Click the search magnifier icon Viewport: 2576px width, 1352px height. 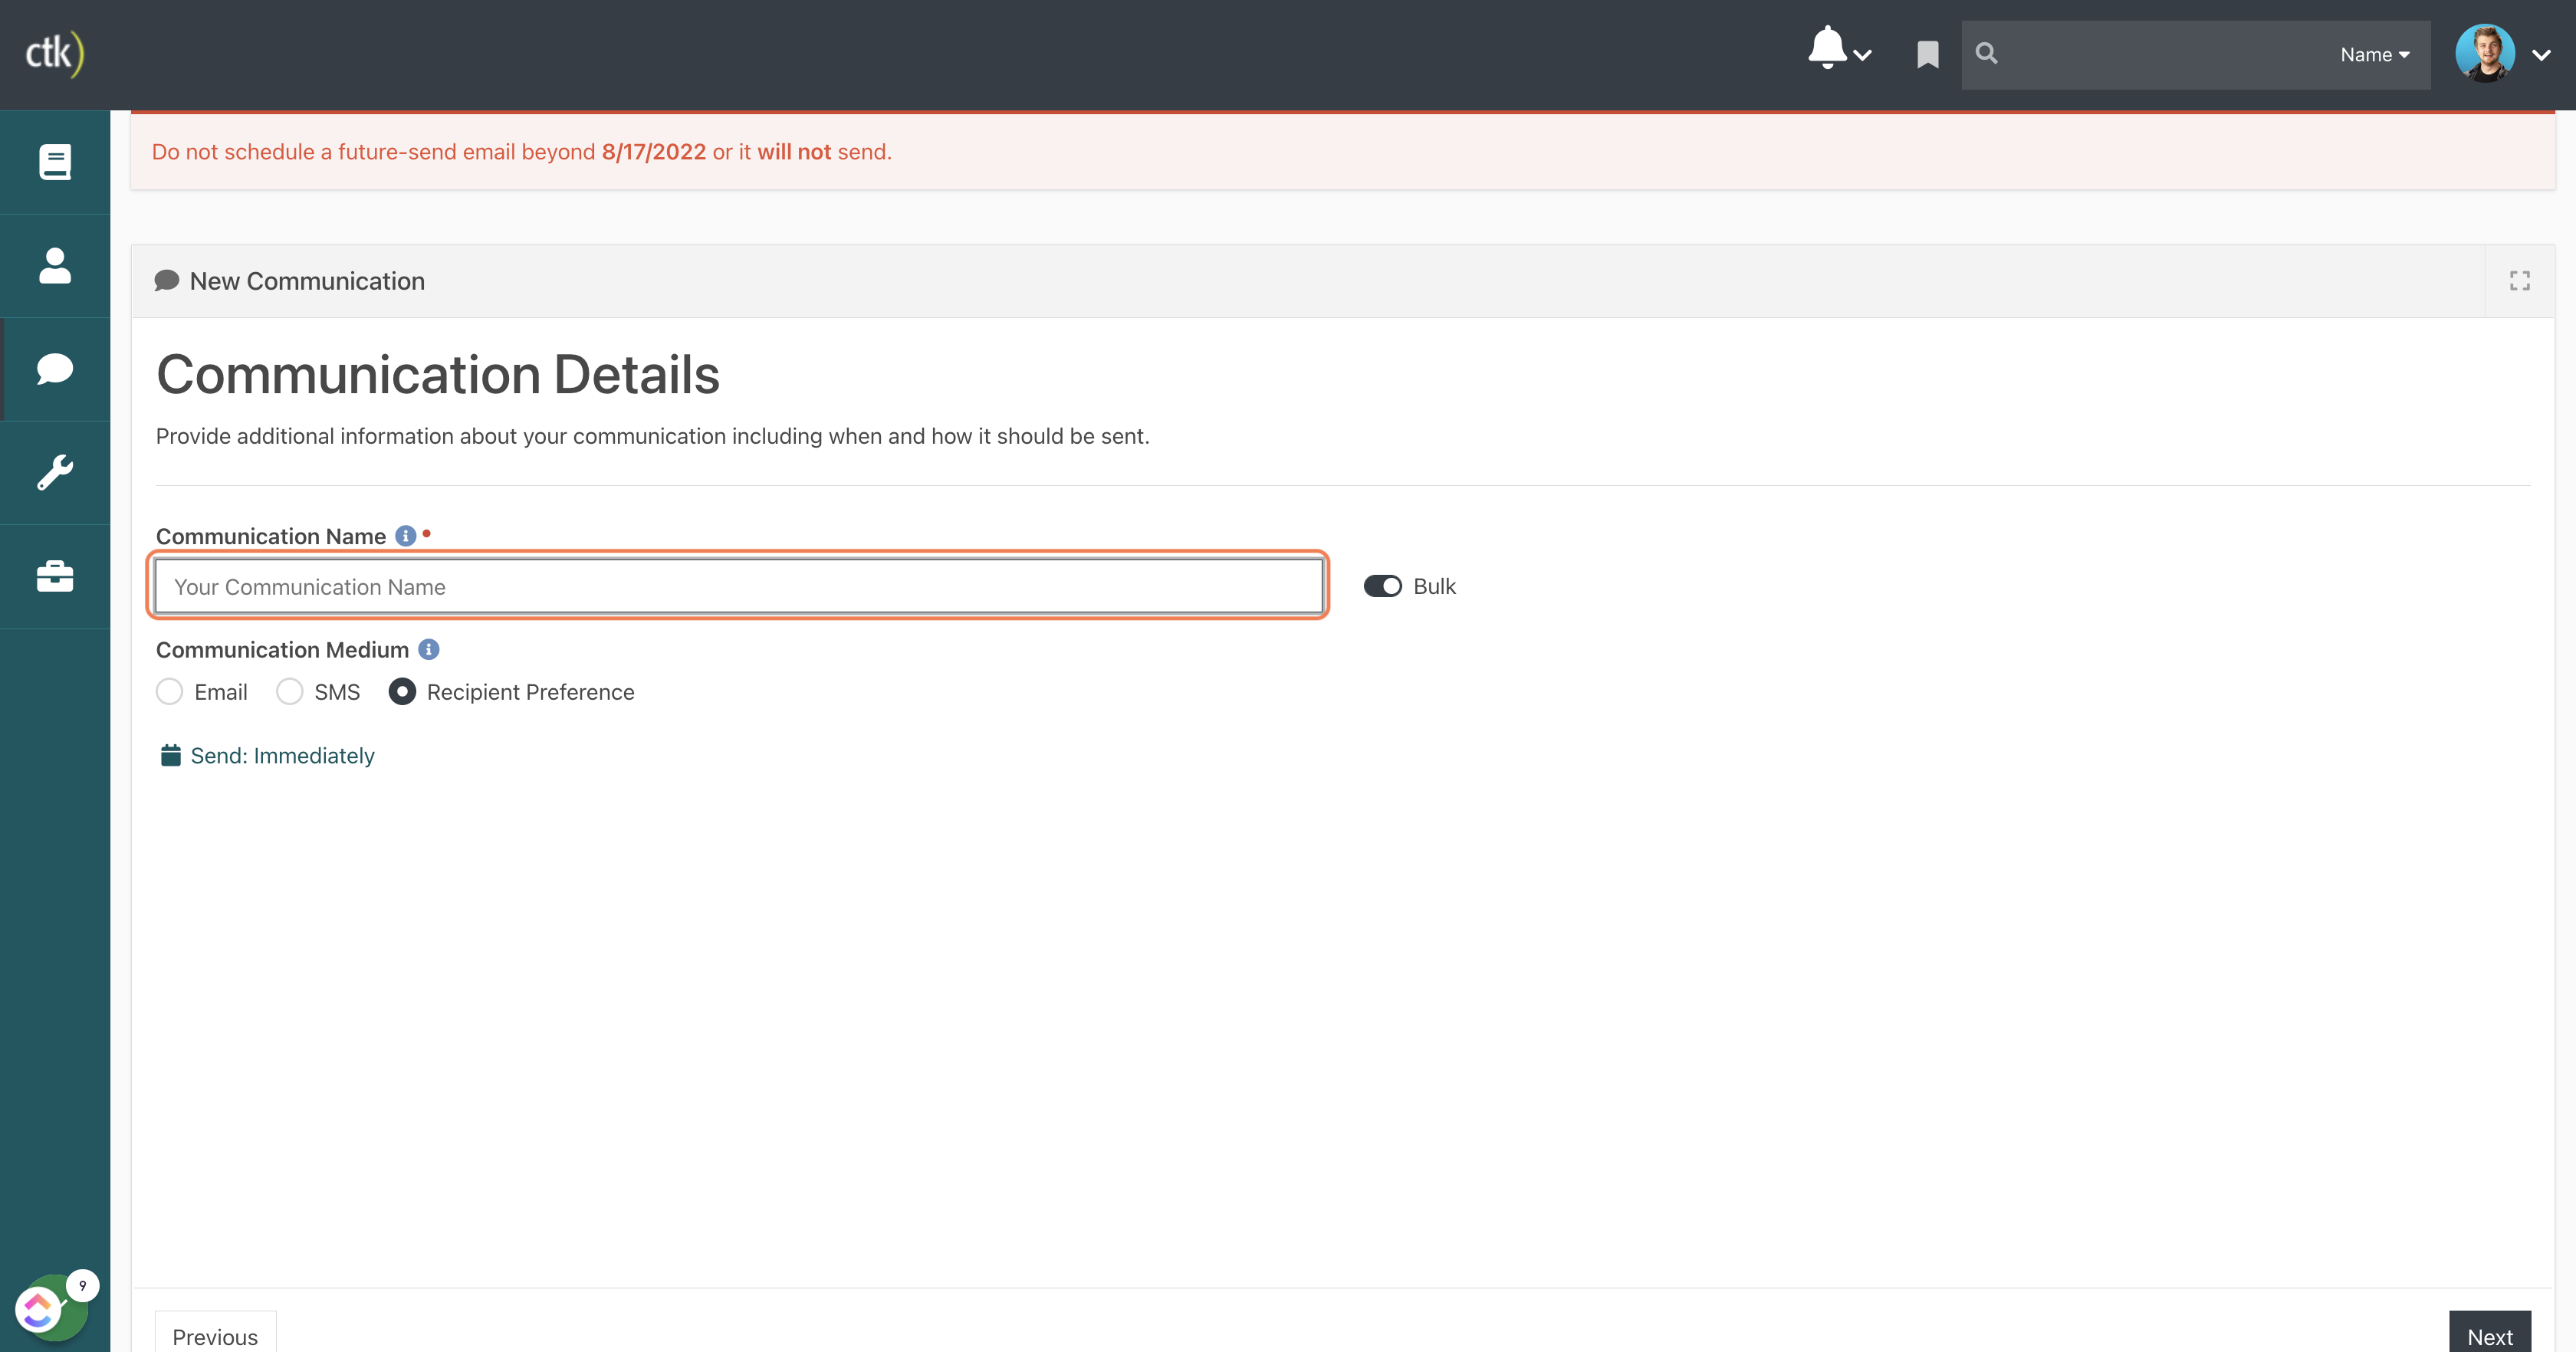point(1986,54)
